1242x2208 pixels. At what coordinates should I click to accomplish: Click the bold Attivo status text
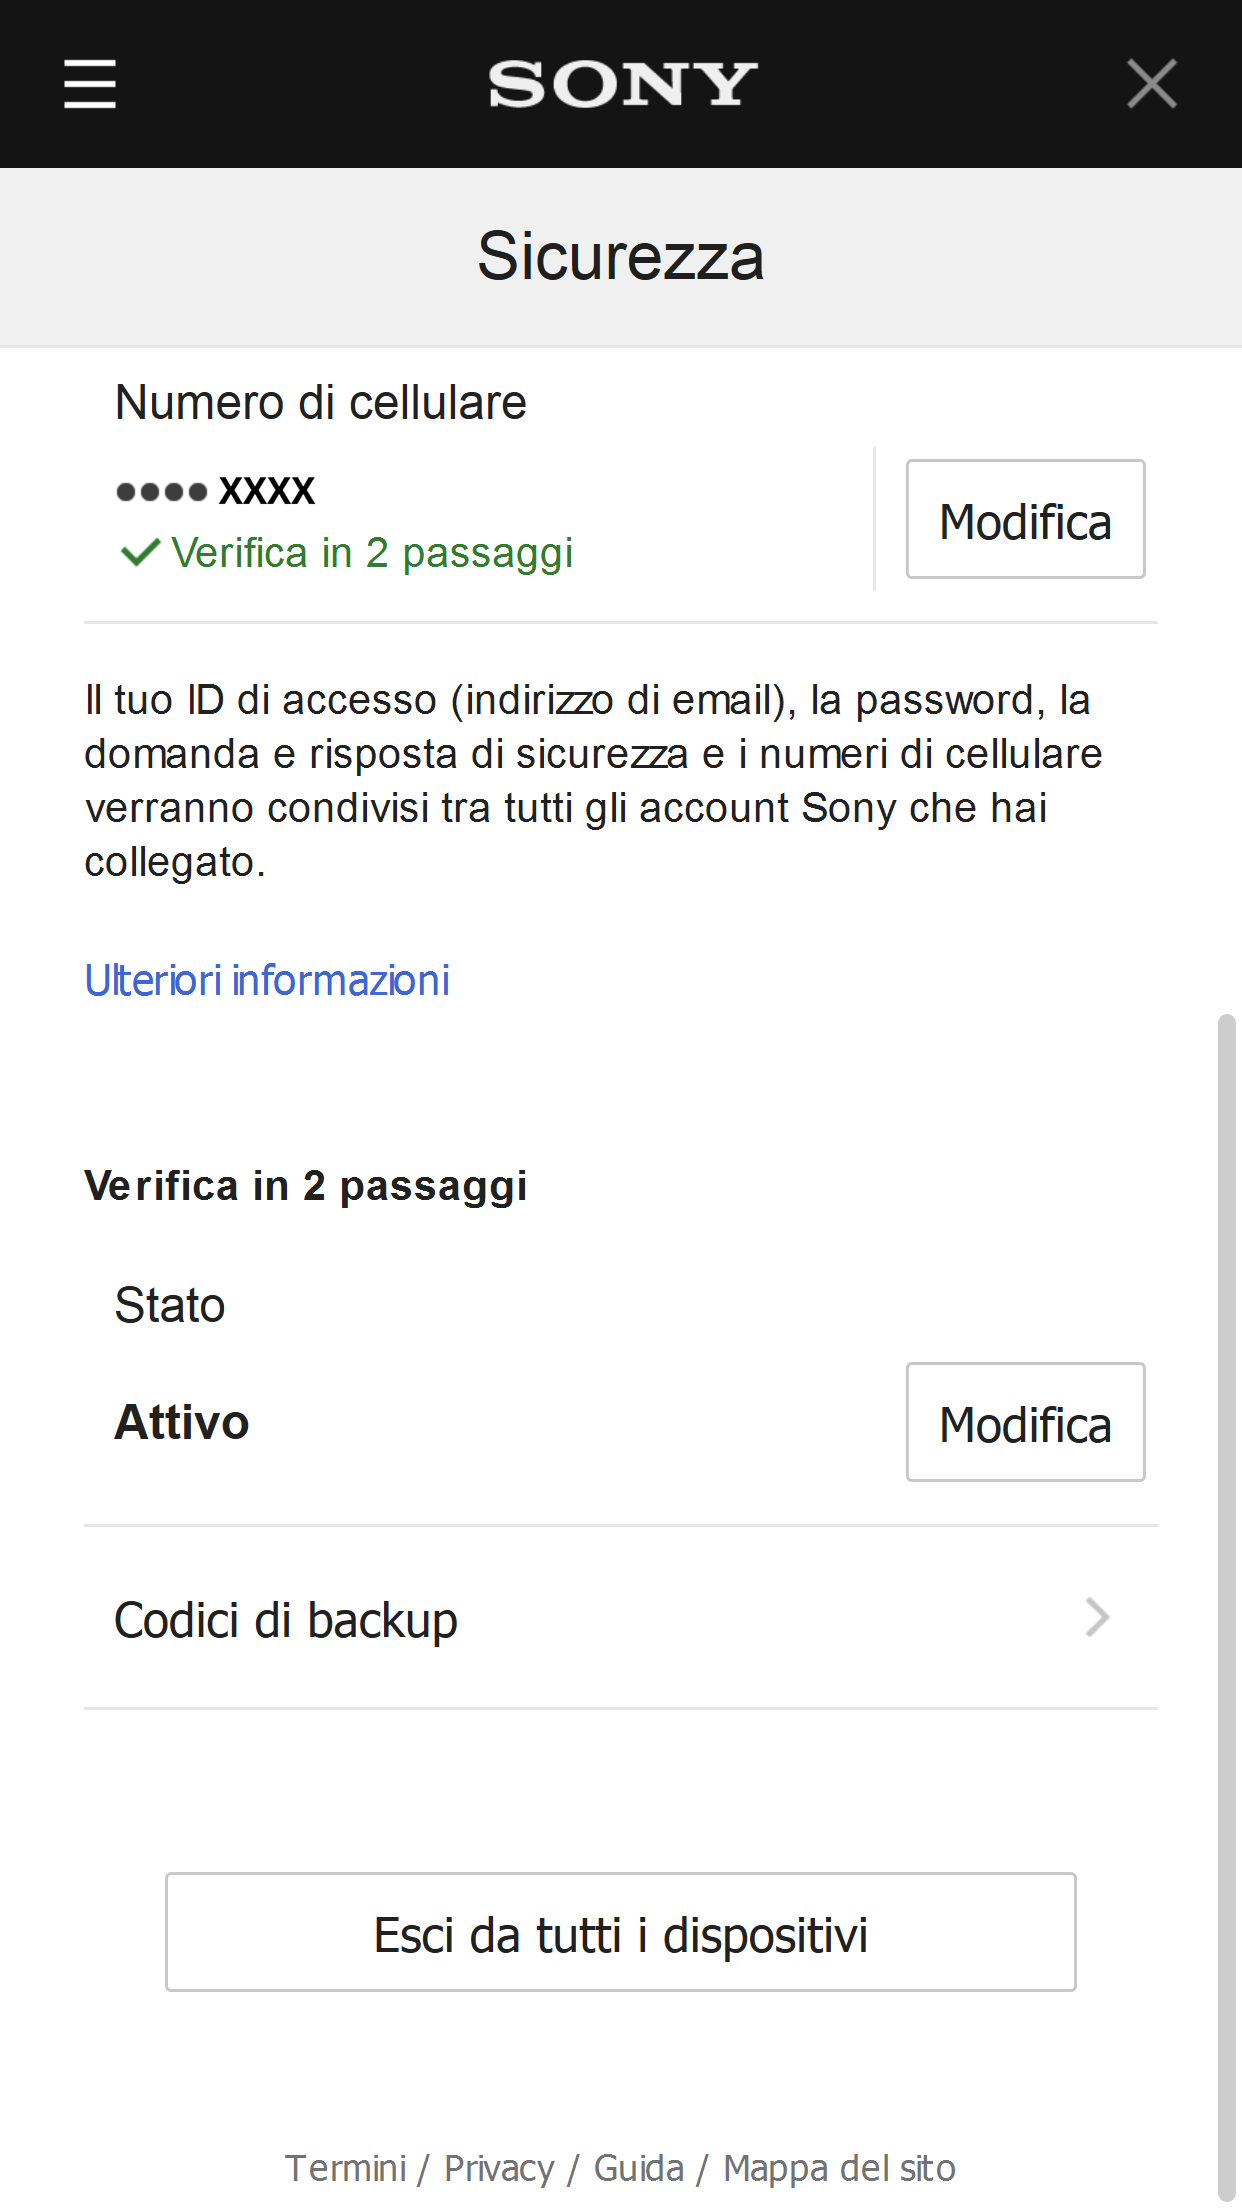click(x=182, y=1422)
